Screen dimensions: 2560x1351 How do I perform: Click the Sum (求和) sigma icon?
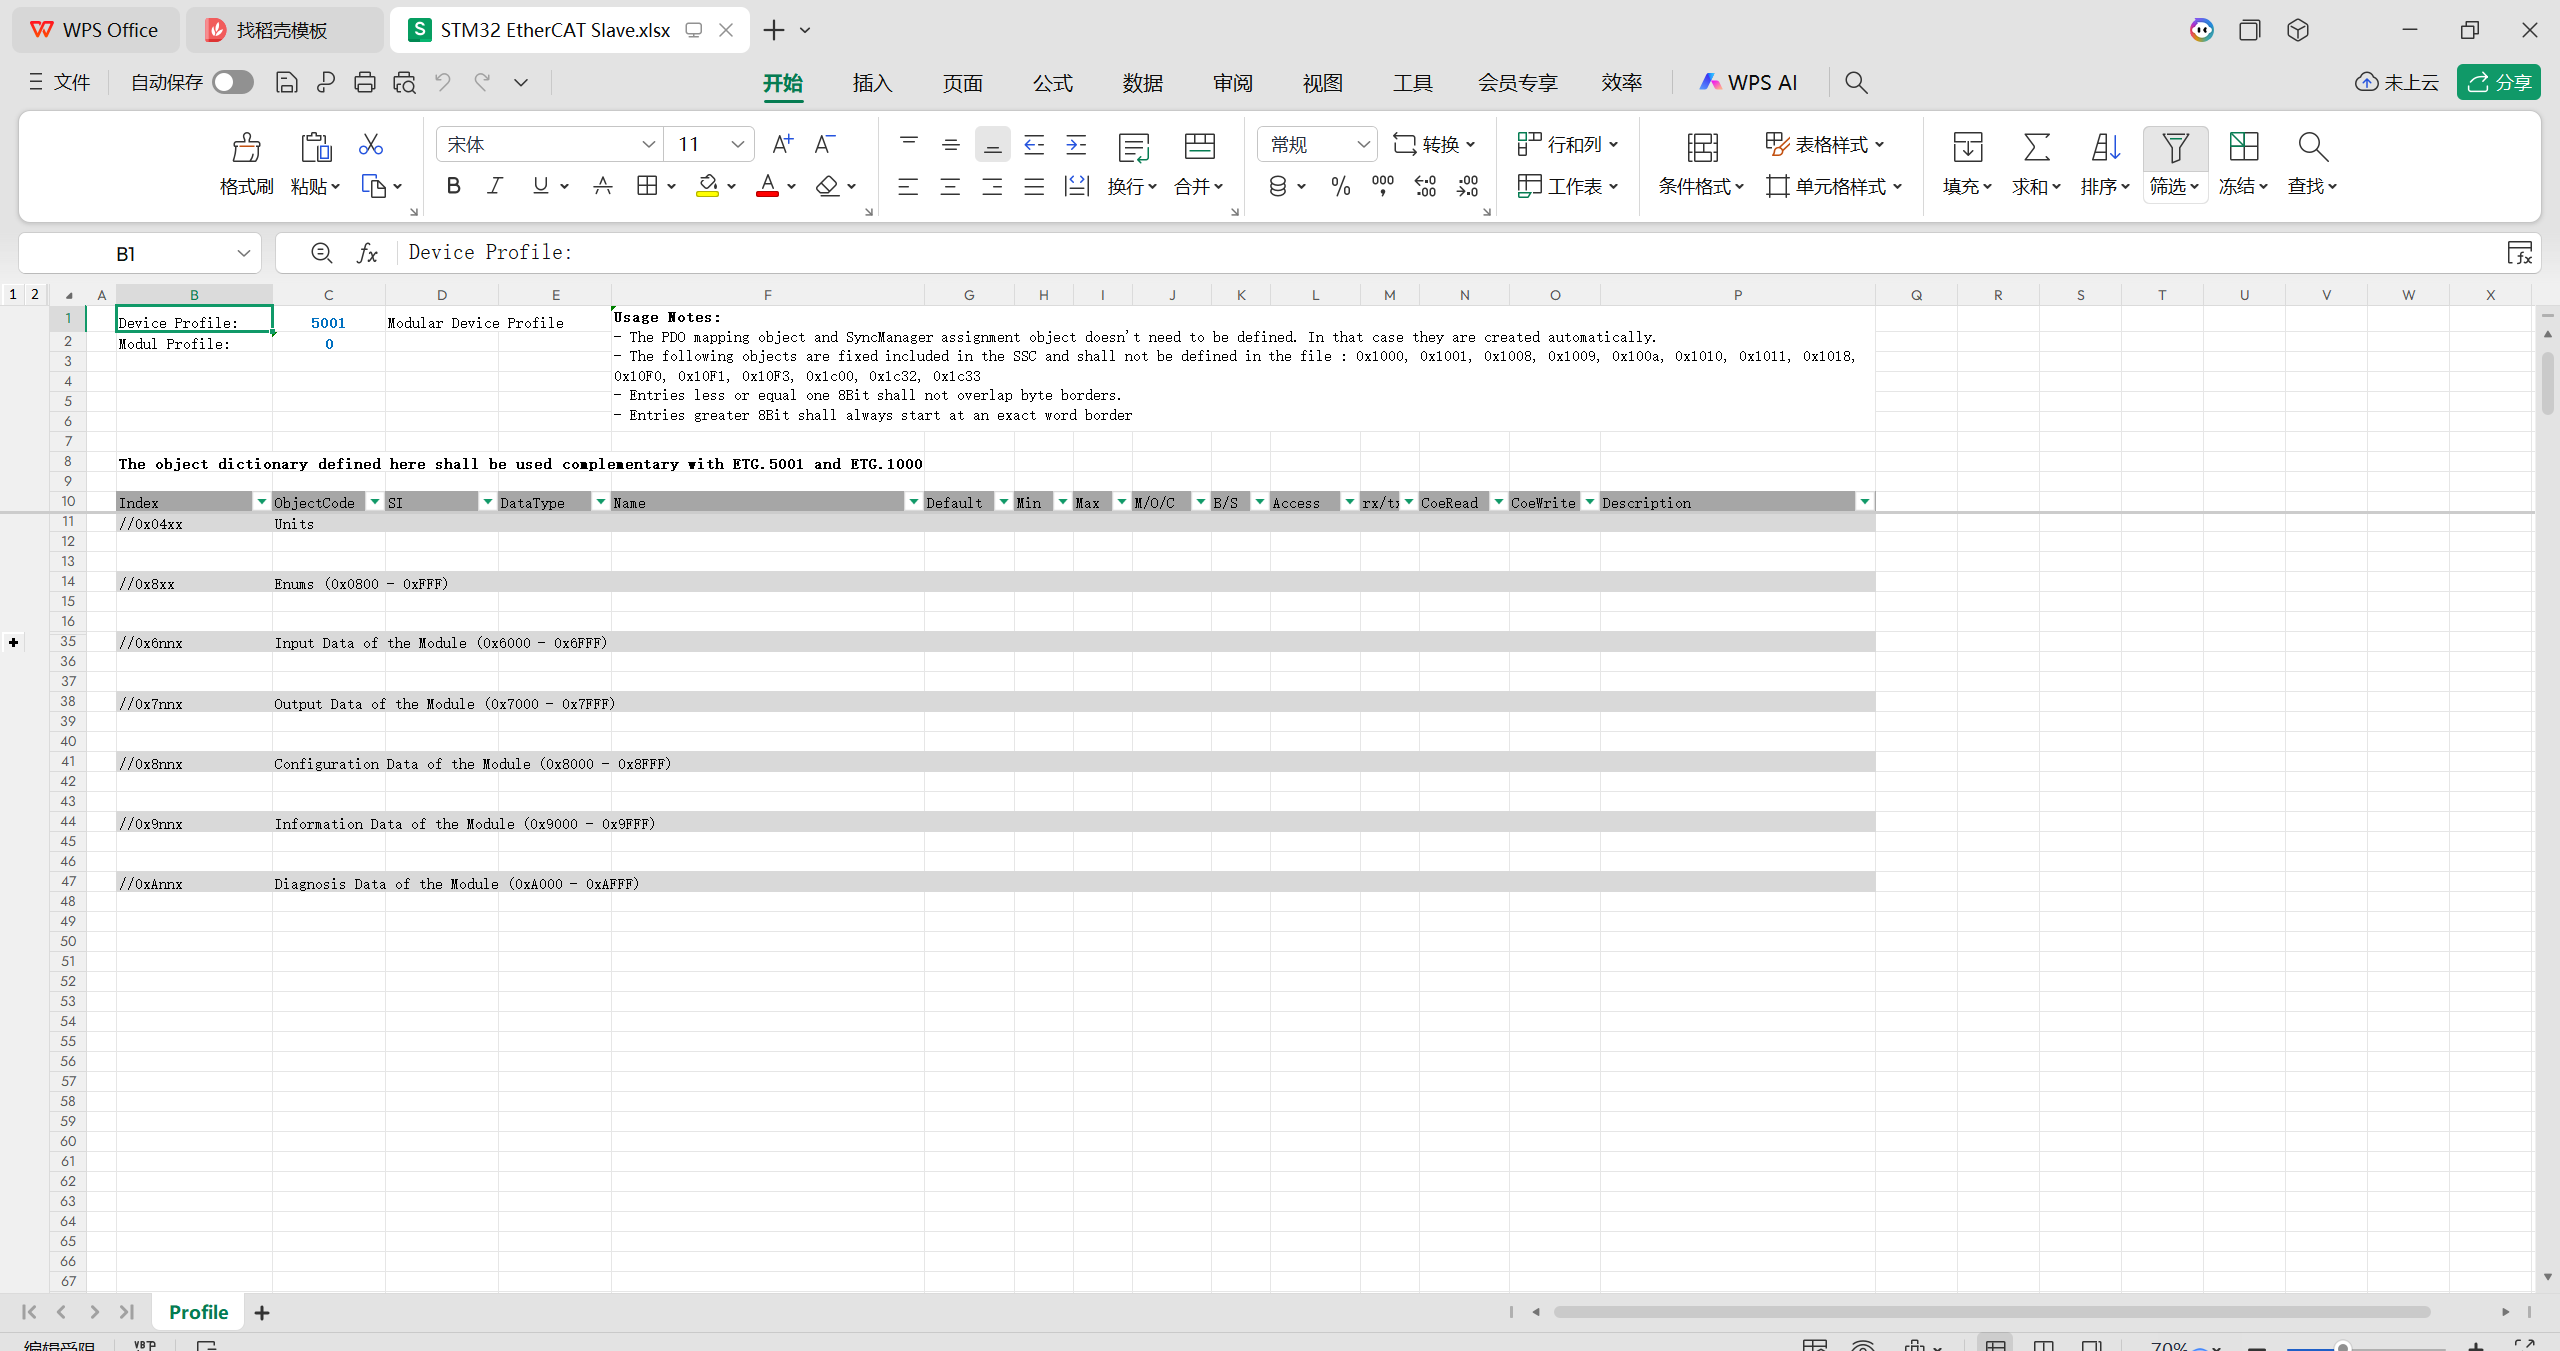[2036, 148]
